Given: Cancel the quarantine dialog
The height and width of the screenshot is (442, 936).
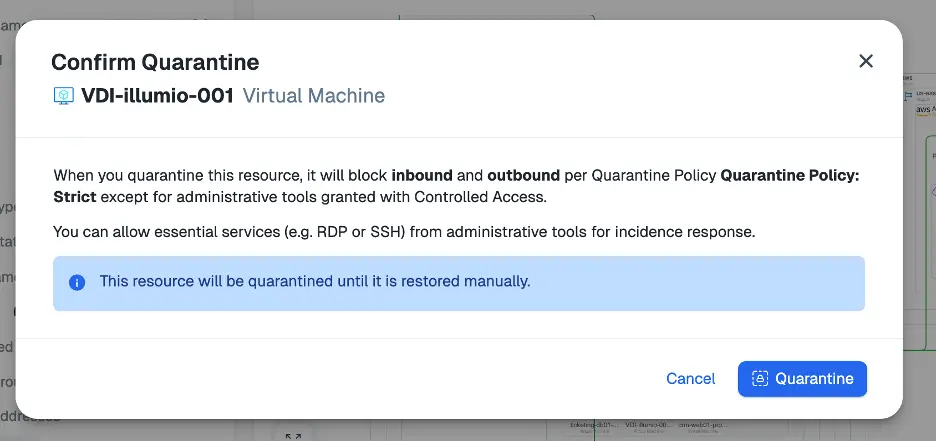Looking at the screenshot, I should 691,379.
